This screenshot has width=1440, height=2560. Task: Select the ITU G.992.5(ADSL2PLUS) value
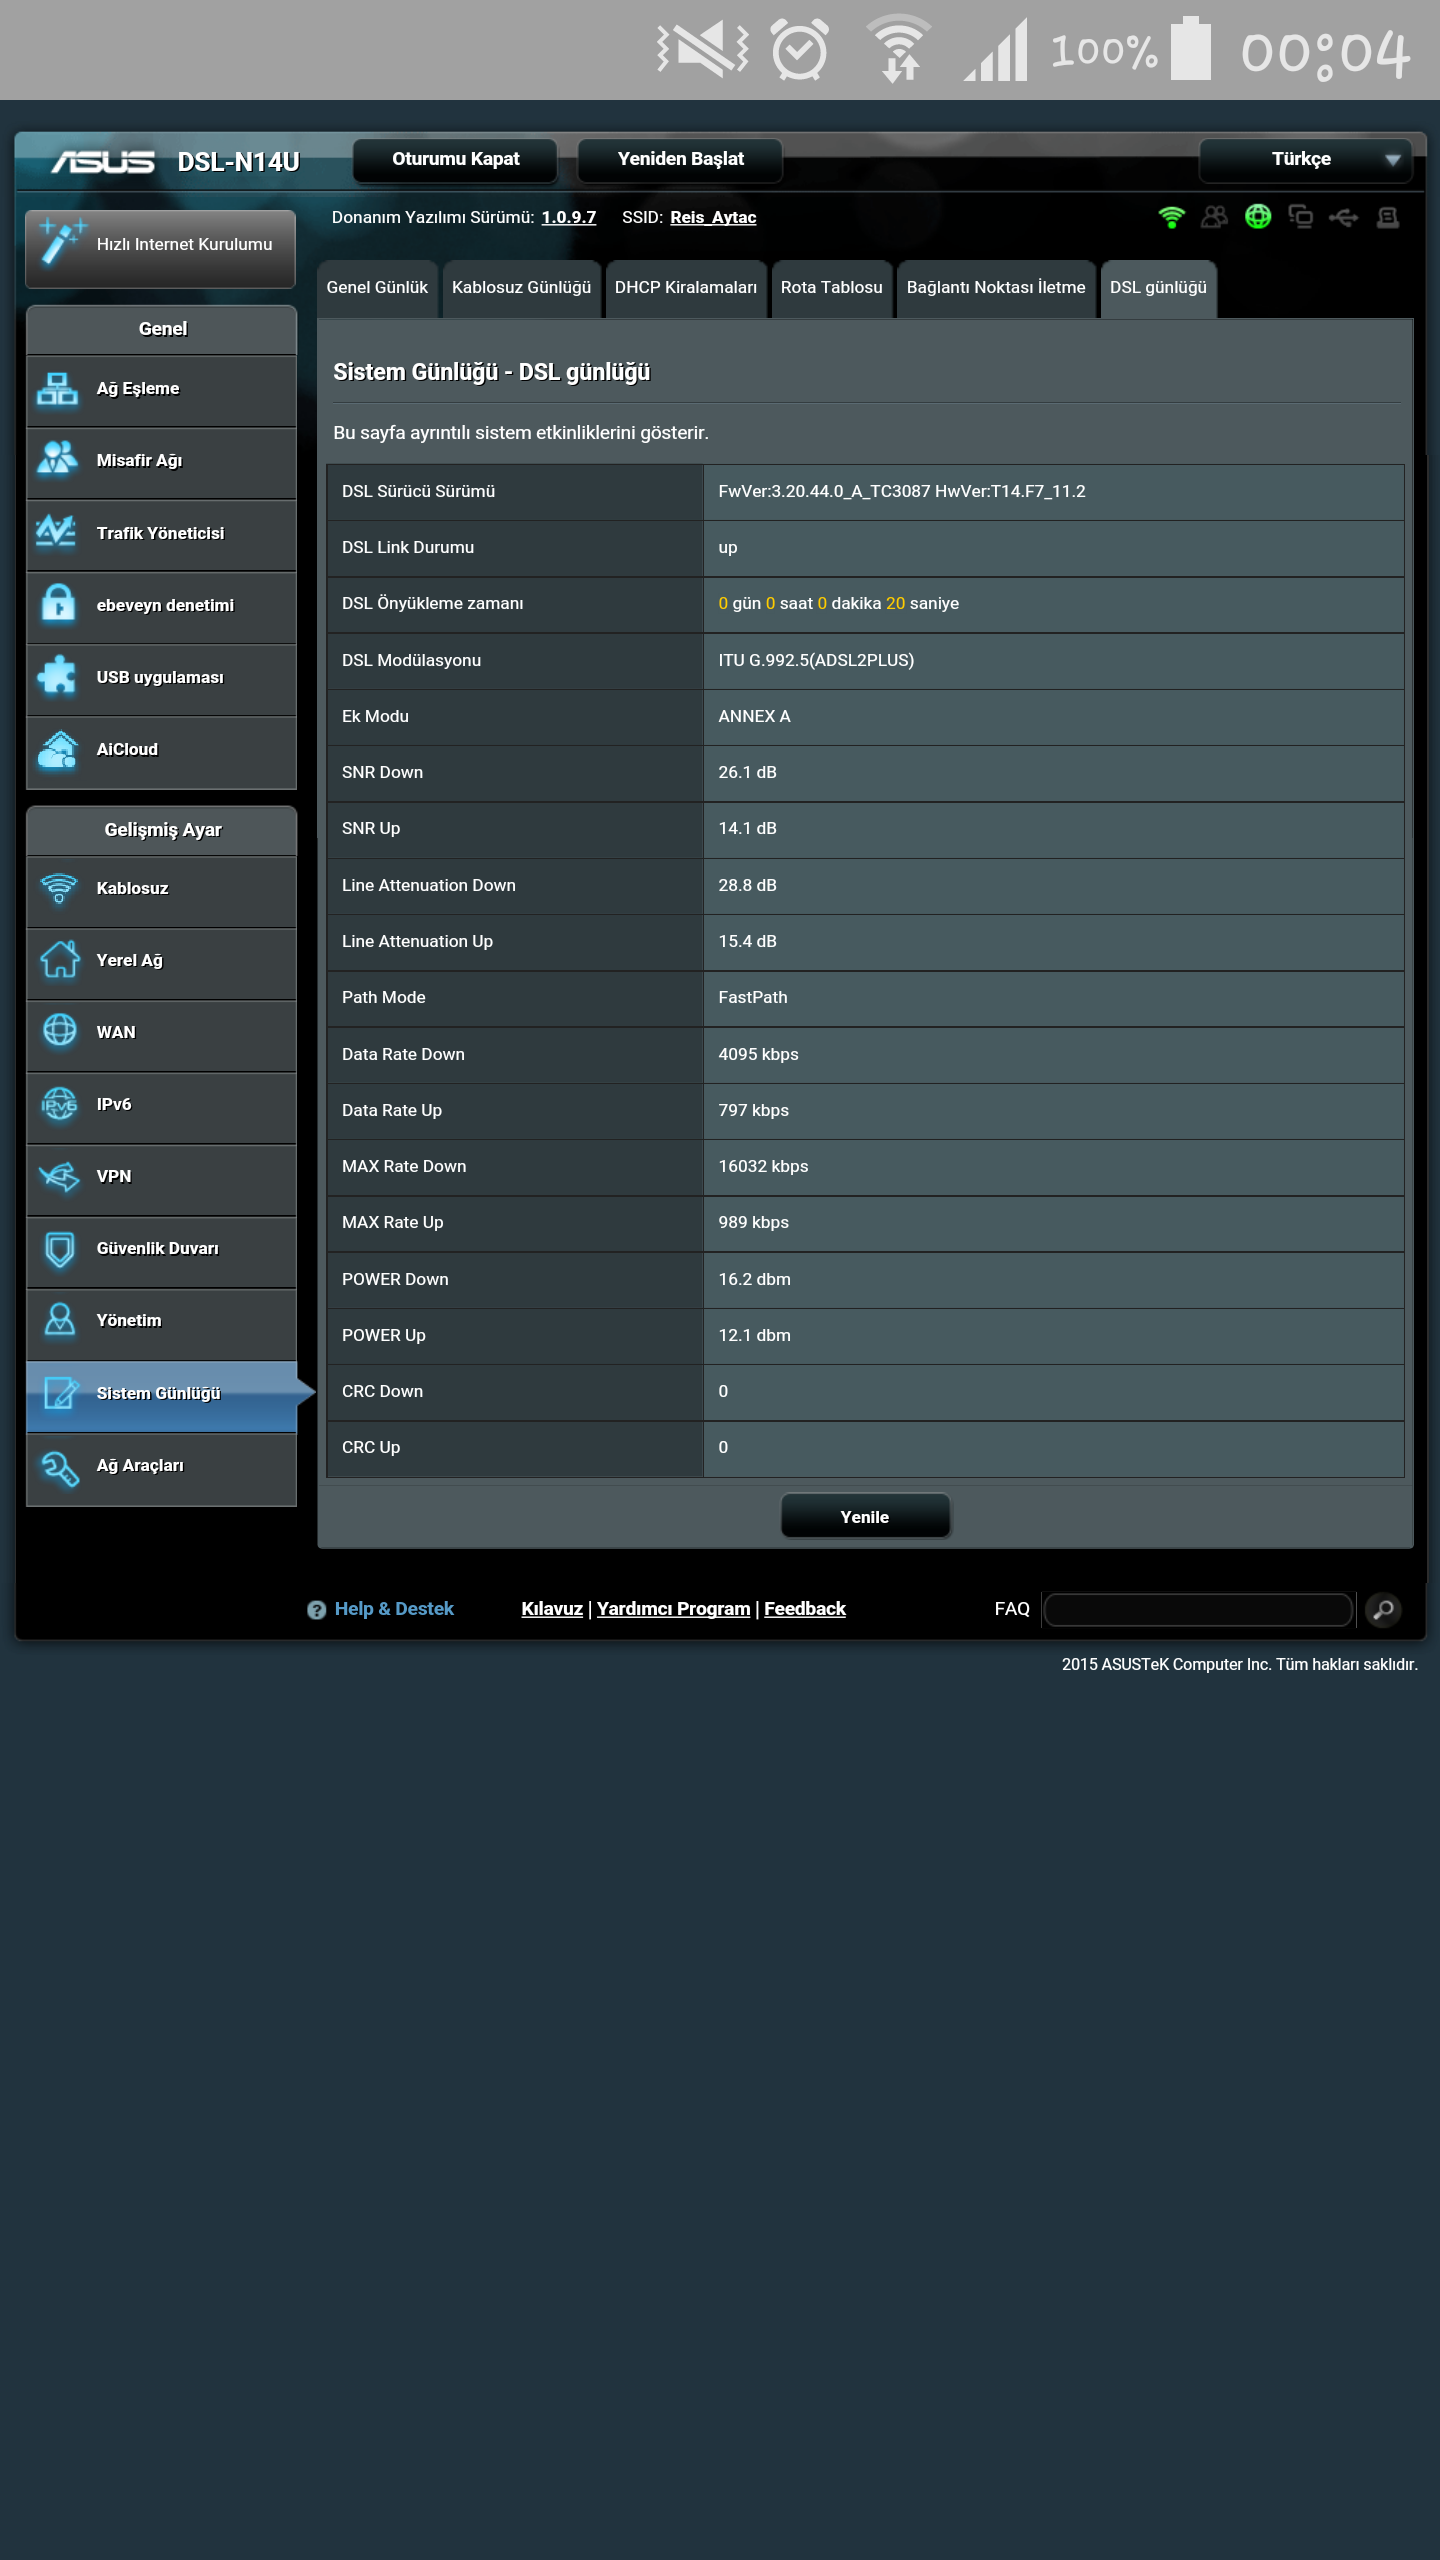tap(816, 660)
